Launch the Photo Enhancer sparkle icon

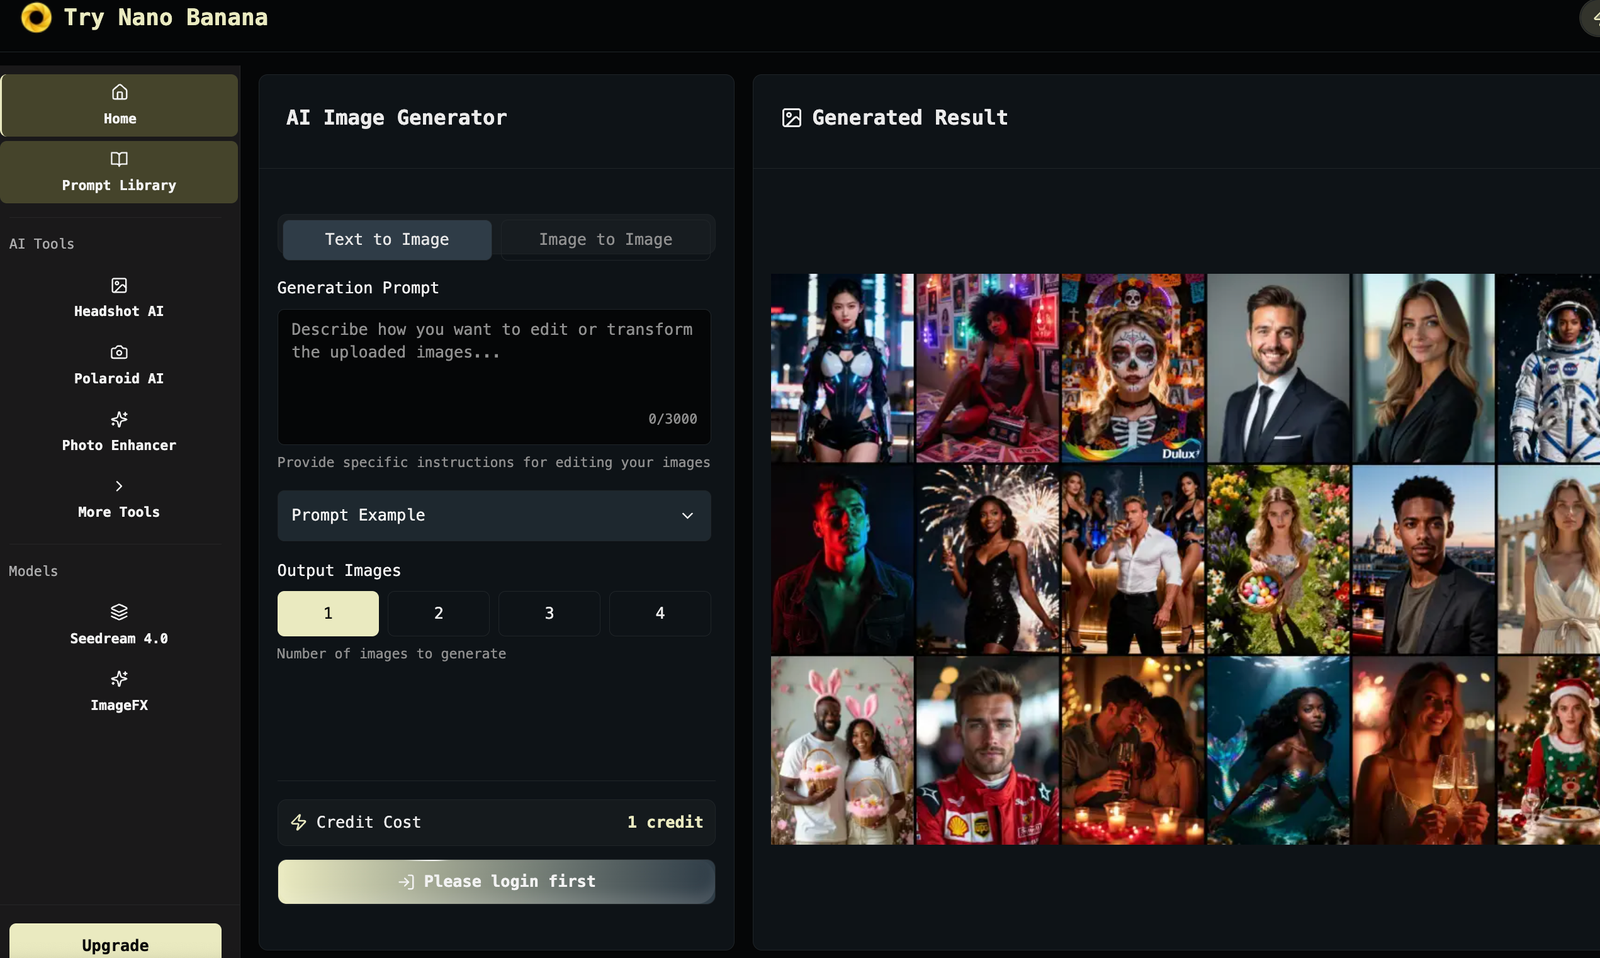tap(119, 419)
